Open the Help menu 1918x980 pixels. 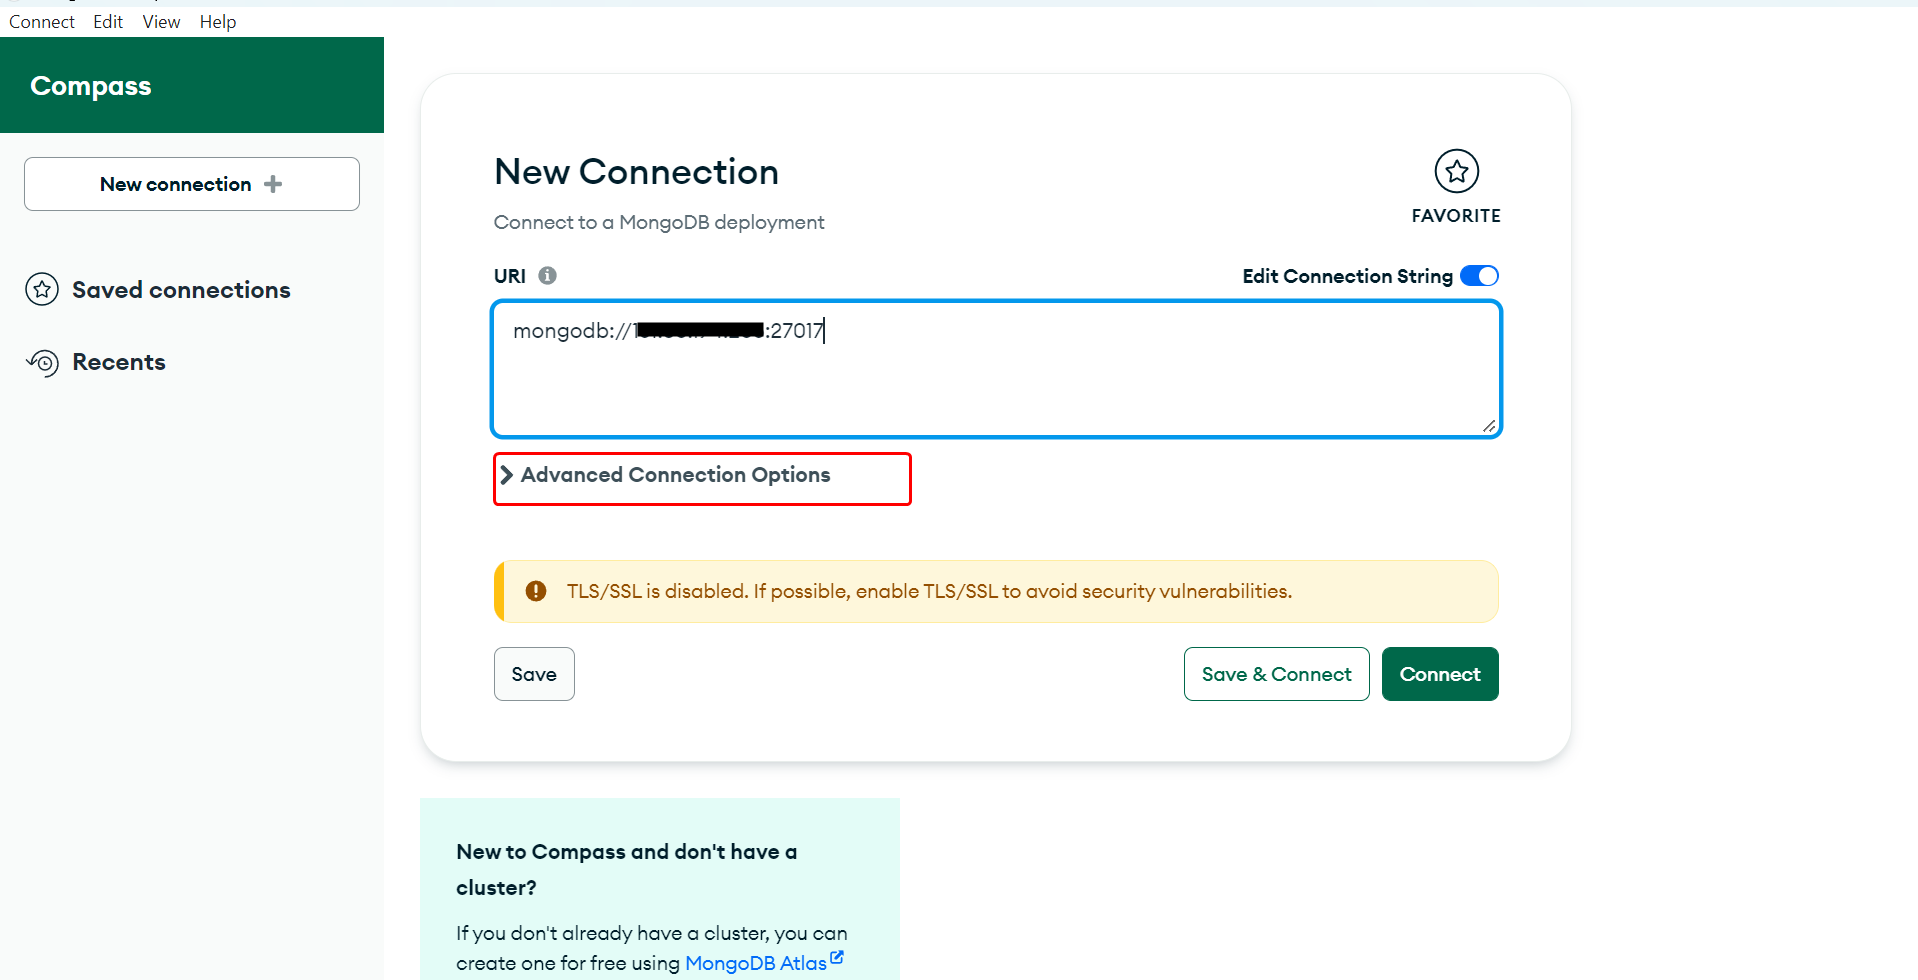coord(218,22)
